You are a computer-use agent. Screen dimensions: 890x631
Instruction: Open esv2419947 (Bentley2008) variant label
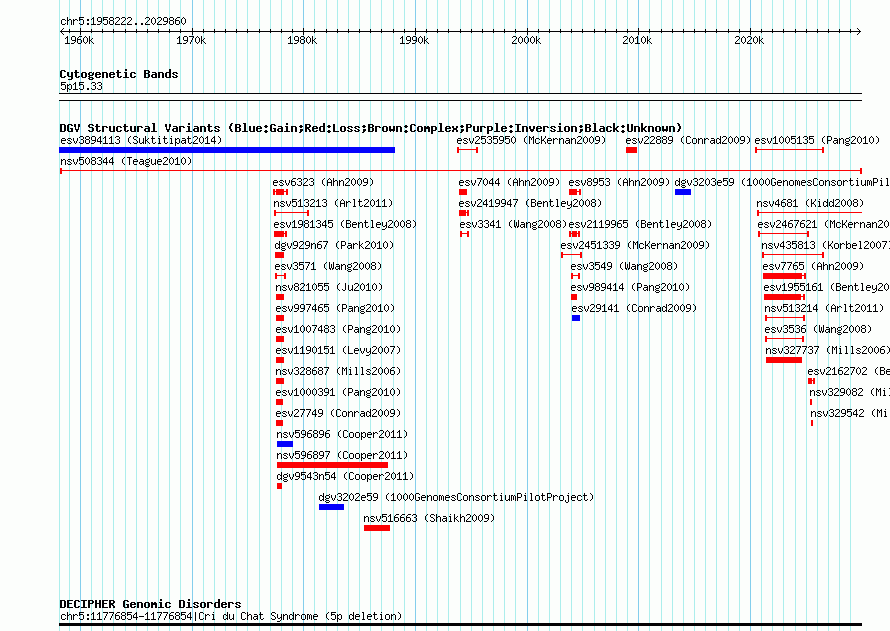pyautogui.click(x=530, y=203)
